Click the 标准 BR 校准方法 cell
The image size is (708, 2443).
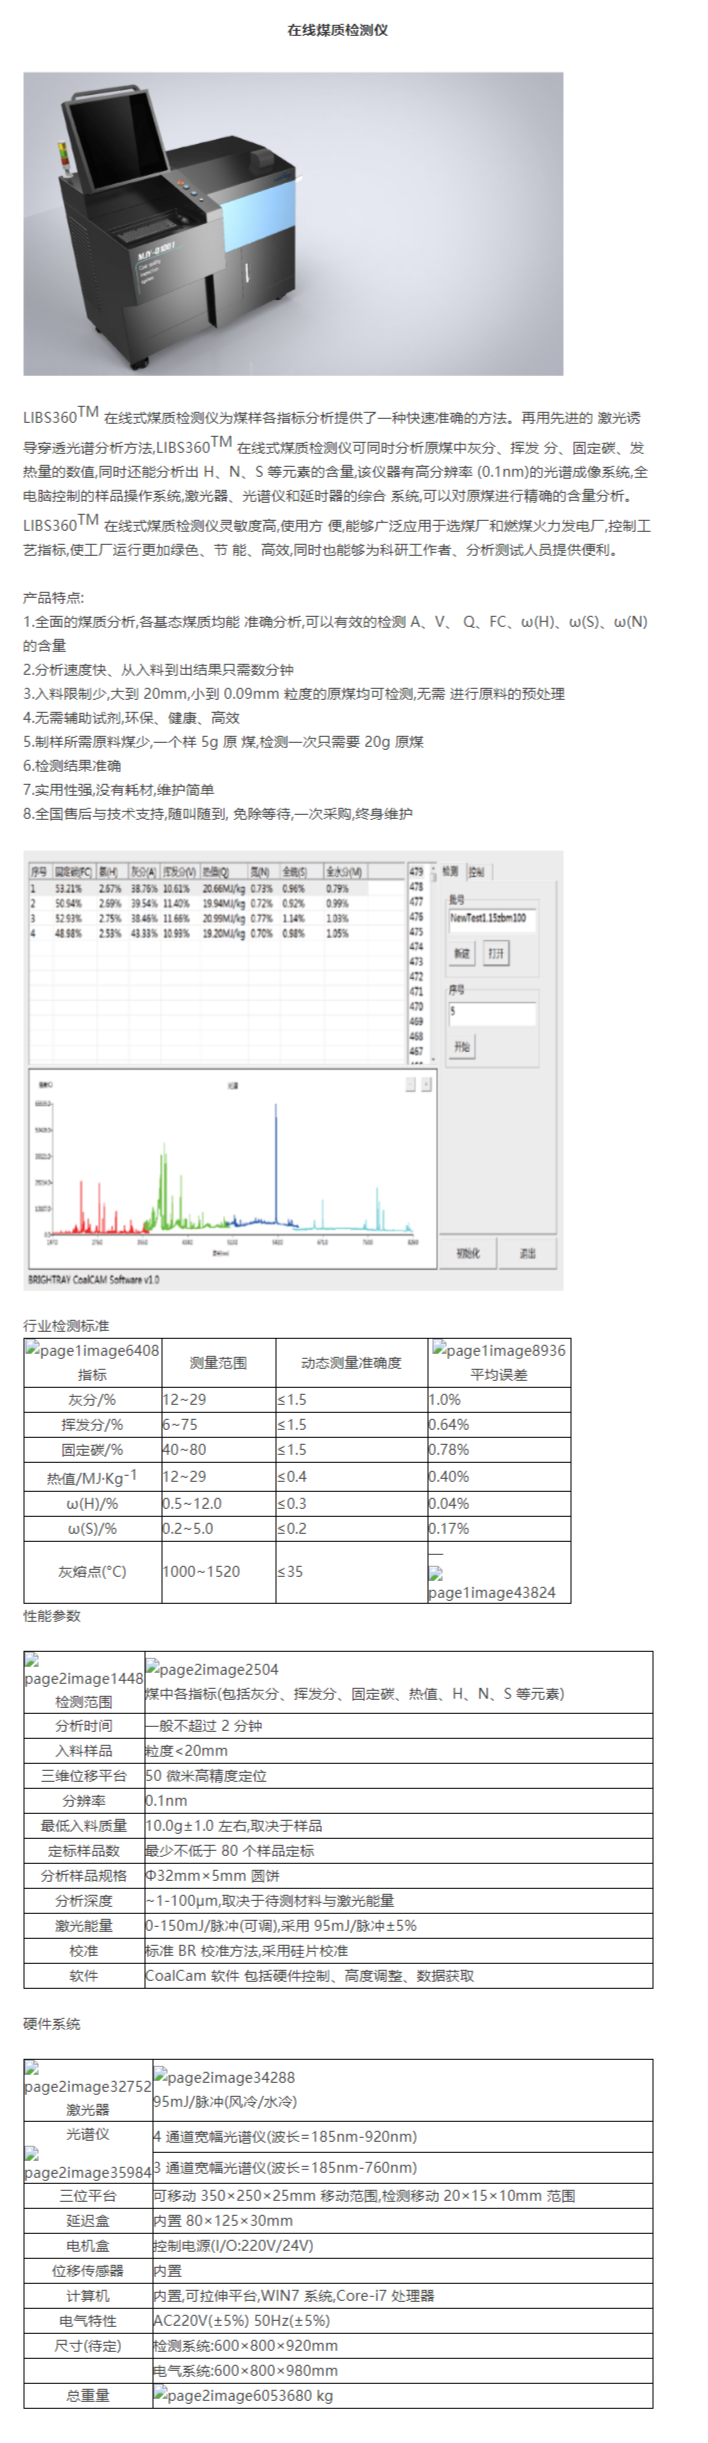click(x=398, y=1950)
